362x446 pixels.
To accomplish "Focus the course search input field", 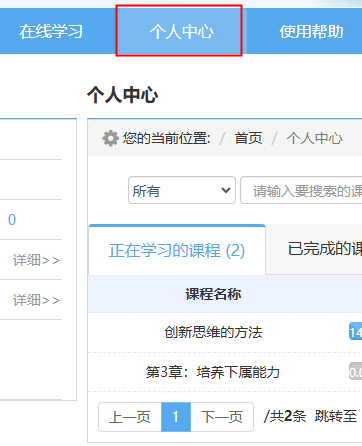I will [301, 190].
